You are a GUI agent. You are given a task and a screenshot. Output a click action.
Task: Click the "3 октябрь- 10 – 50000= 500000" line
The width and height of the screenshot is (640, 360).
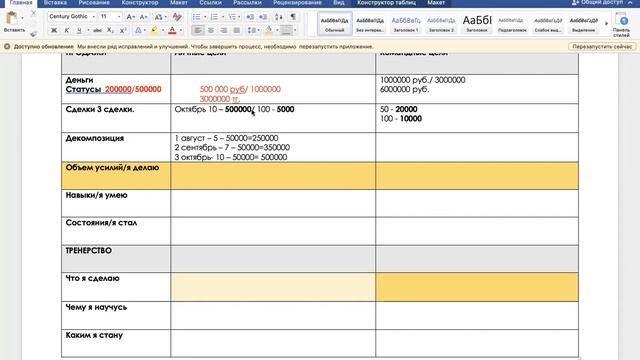coord(231,158)
